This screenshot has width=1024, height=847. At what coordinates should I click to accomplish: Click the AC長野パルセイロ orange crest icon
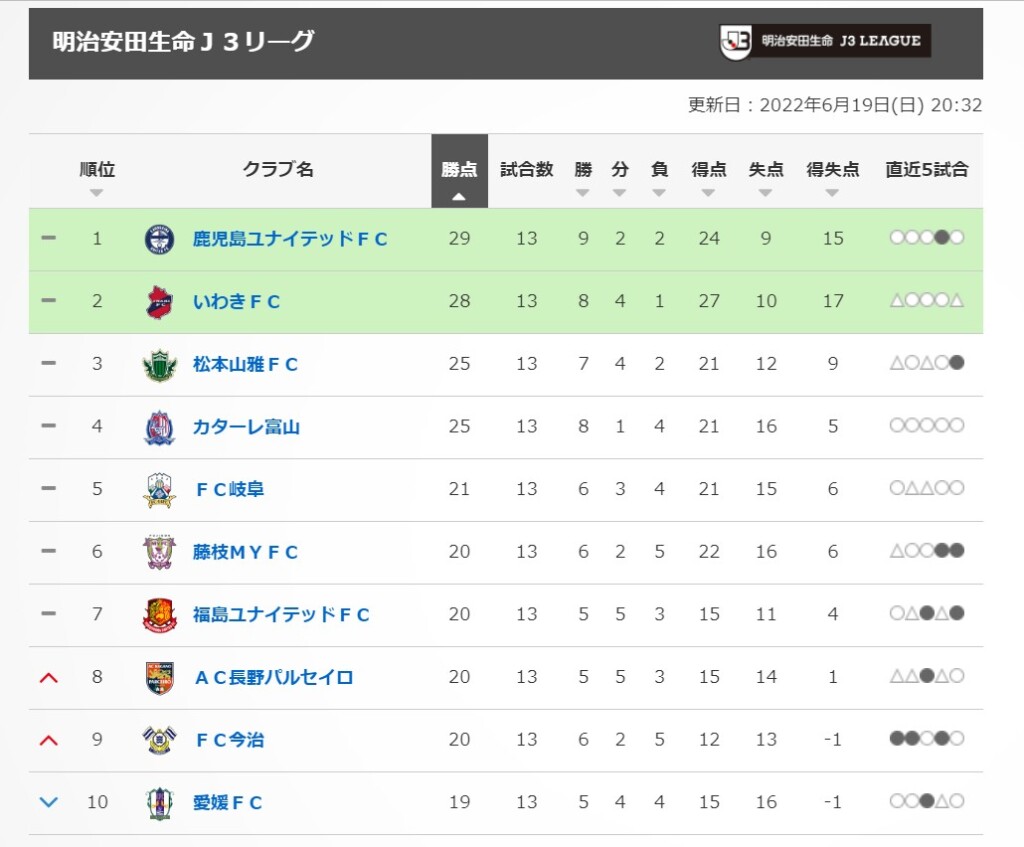point(159,677)
